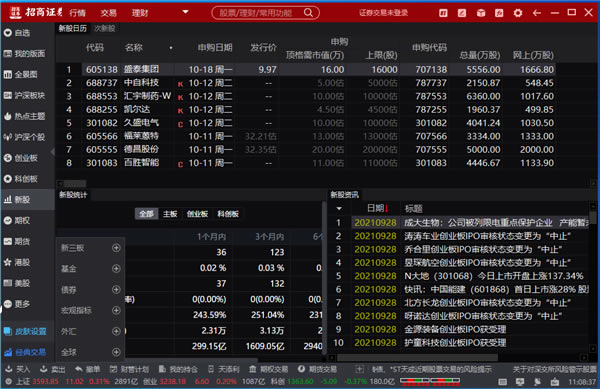The height and width of the screenshot is (389, 600).
Task: Toggle the 科创板 filter in 新股统计
Action: point(228,214)
